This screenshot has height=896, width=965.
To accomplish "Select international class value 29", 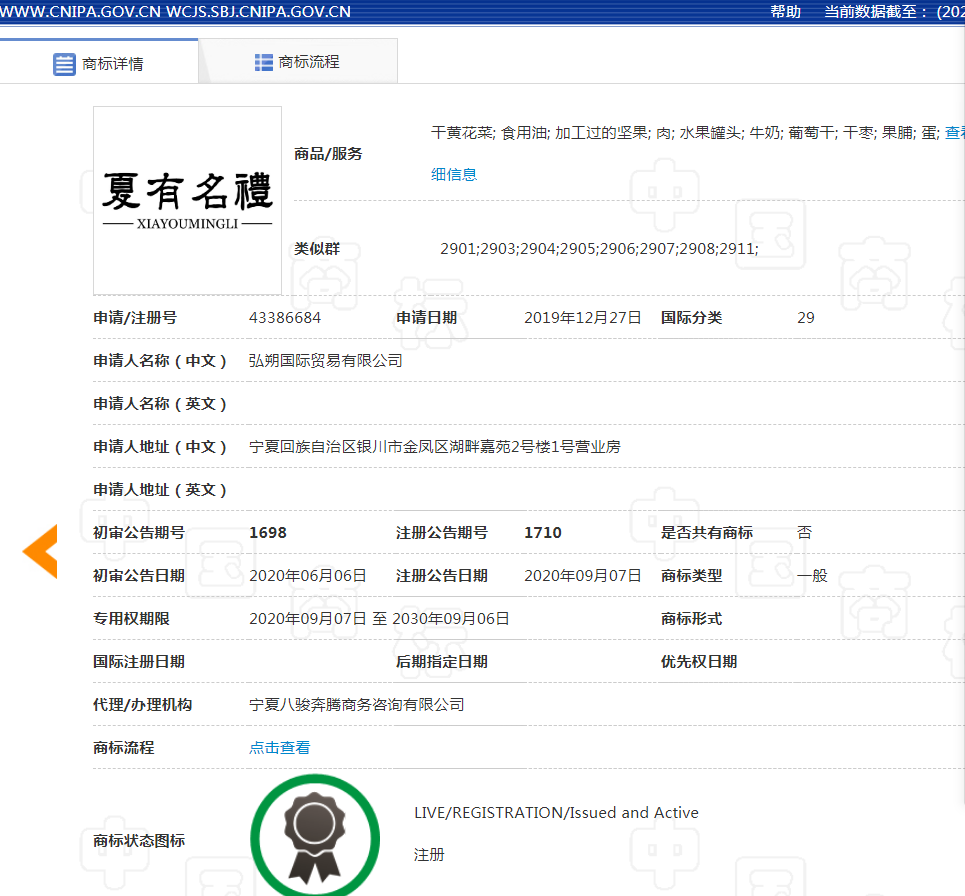I will click(x=806, y=318).
